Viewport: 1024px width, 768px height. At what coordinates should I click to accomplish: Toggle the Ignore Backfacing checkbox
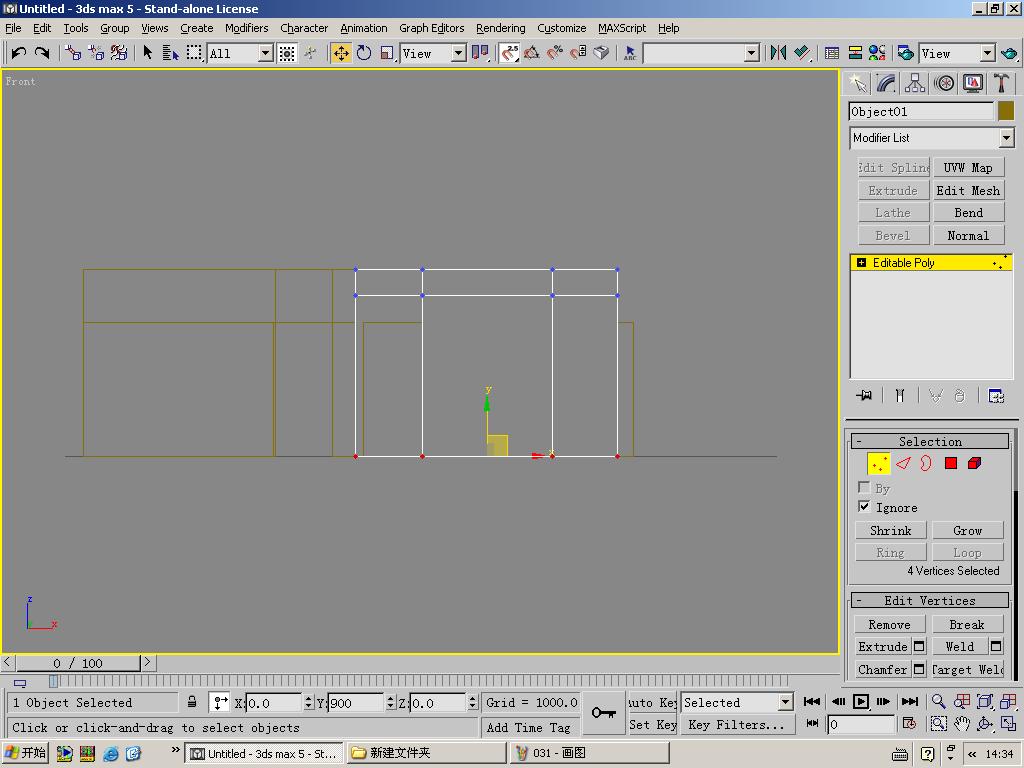[x=864, y=507]
